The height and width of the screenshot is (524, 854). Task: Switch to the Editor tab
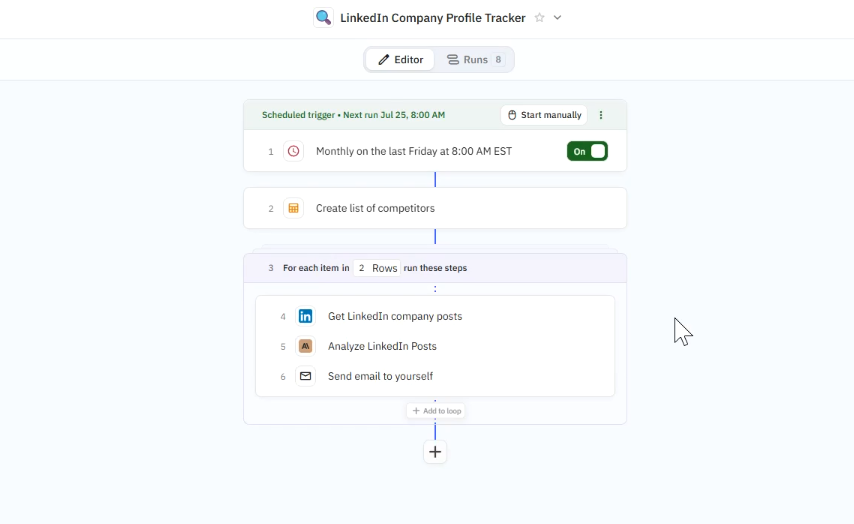(400, 59)
